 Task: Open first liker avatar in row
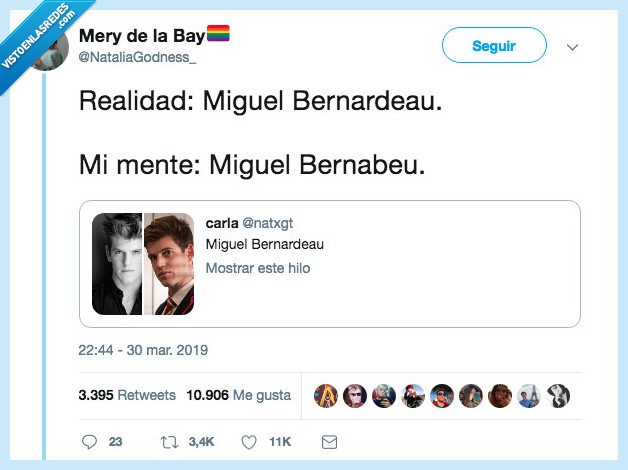[325, 395]
